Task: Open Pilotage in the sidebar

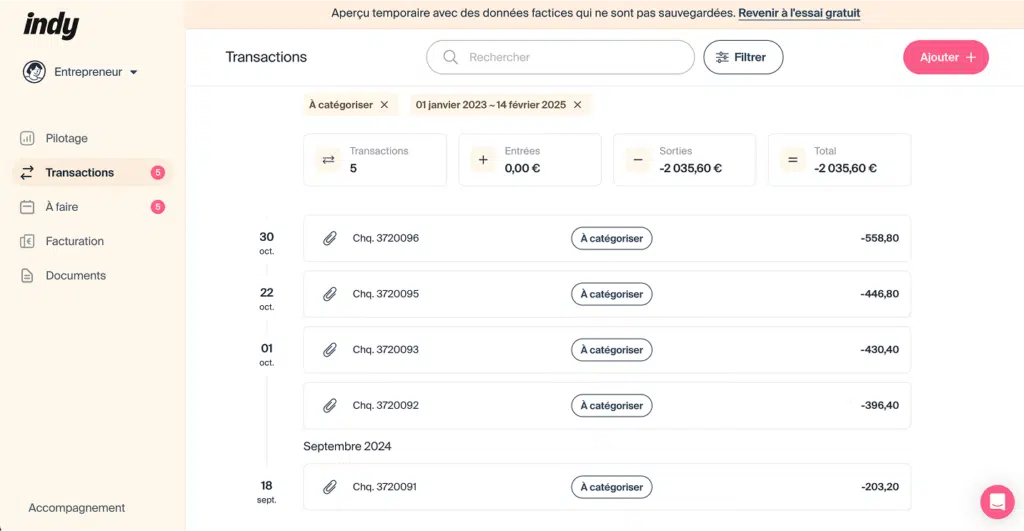Action: (66, 138)
